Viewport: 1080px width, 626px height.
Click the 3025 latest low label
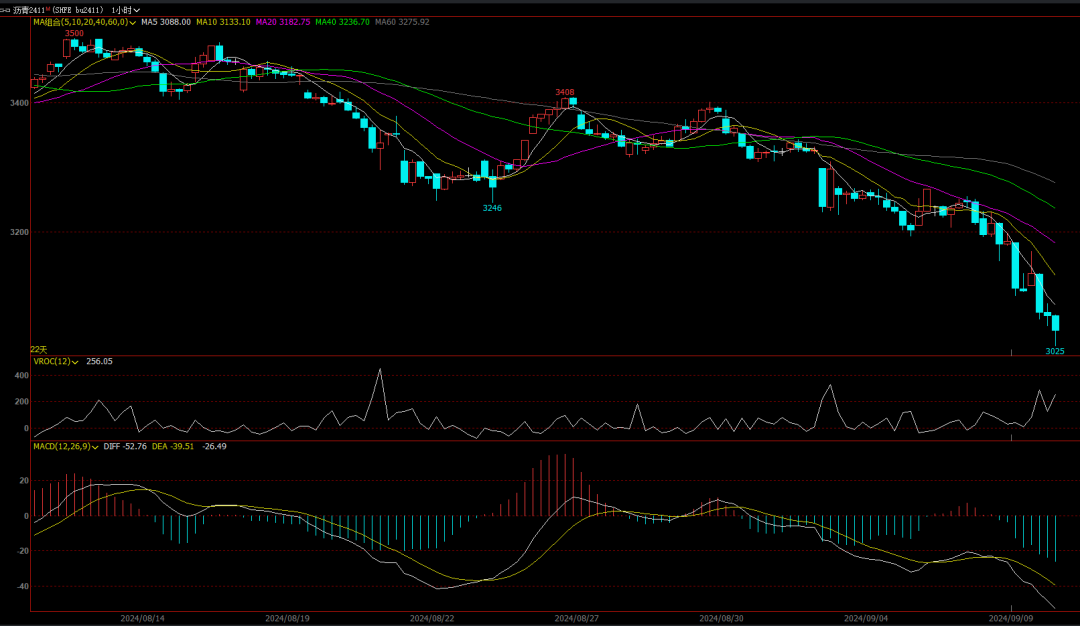point(1055,351)
